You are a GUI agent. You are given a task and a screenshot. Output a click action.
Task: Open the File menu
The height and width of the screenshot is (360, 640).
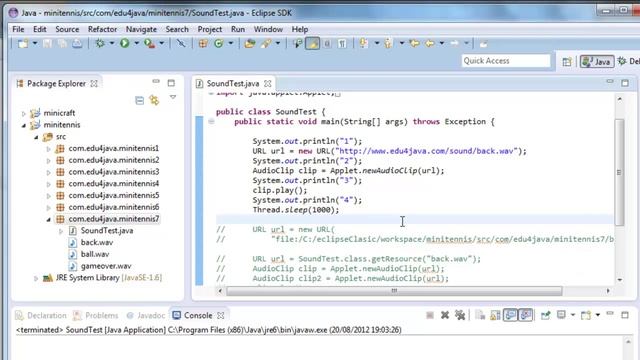[18, 29]
